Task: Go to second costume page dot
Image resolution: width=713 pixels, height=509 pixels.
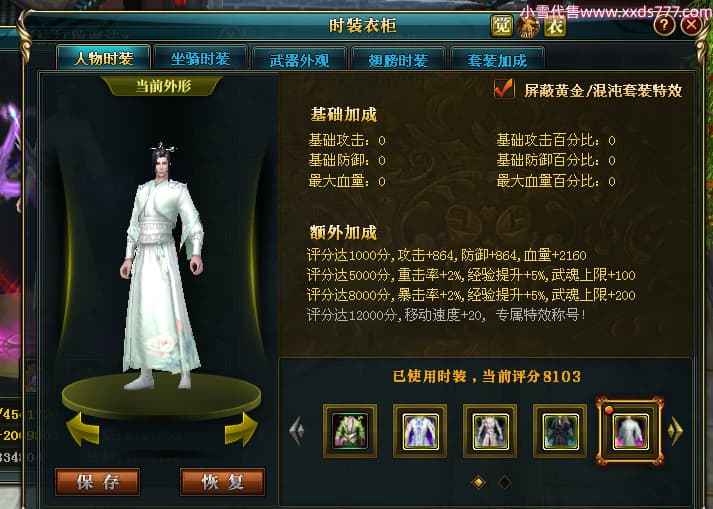Action: coord(504,482)
